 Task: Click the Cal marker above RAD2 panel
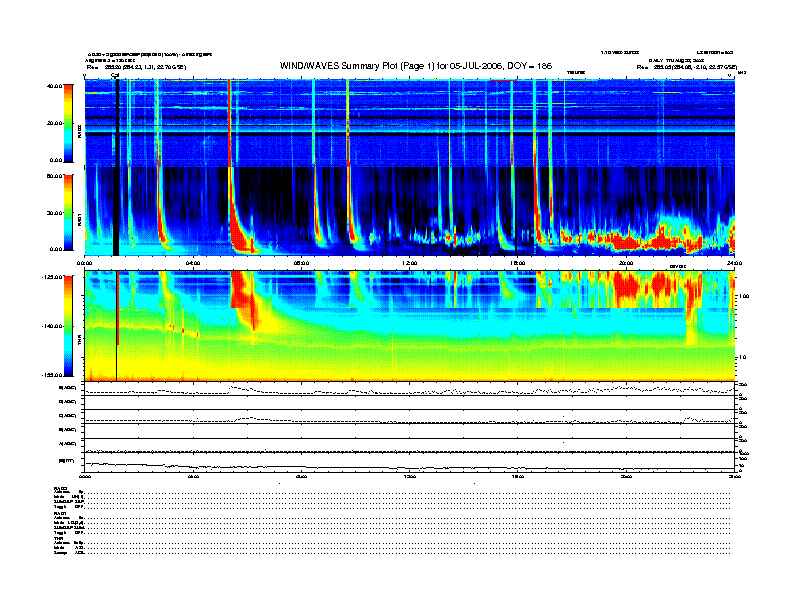click(115, 75)
